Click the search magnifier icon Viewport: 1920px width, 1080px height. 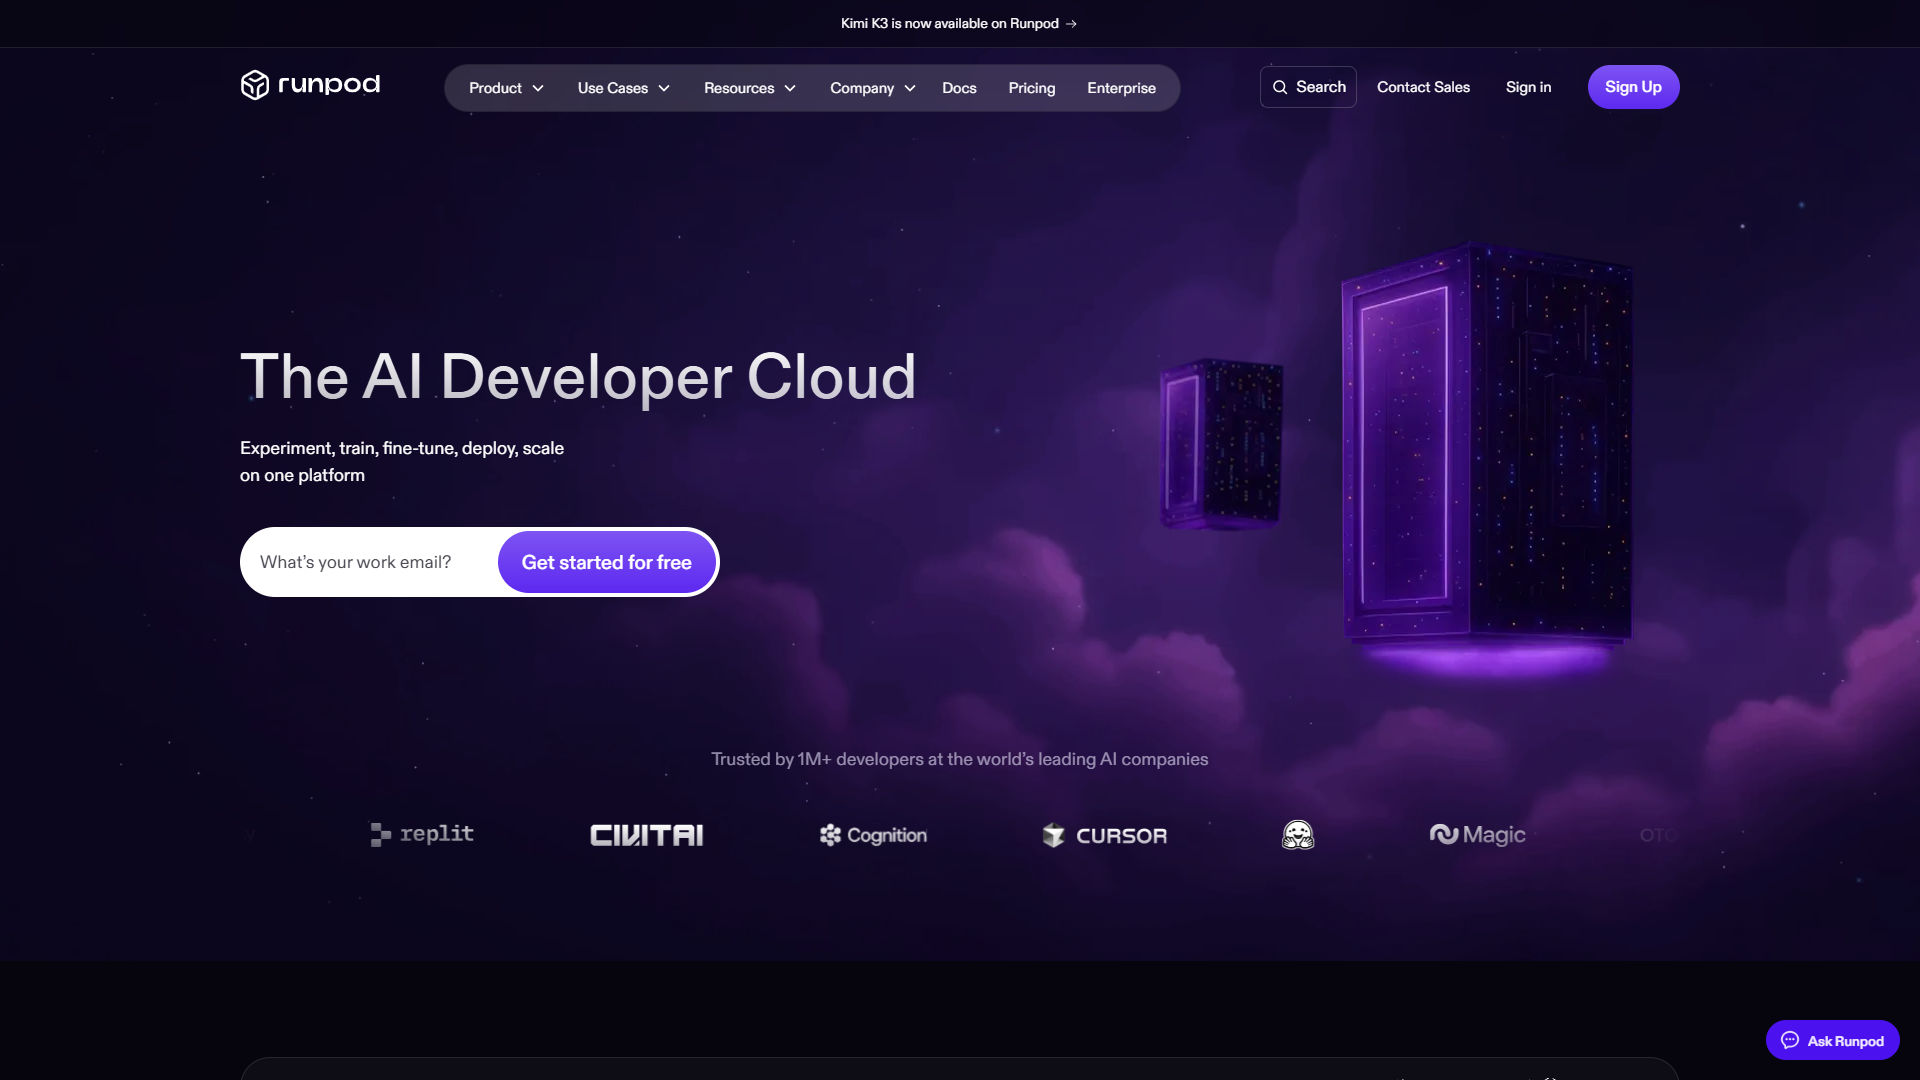click(x=1280, y=87)
